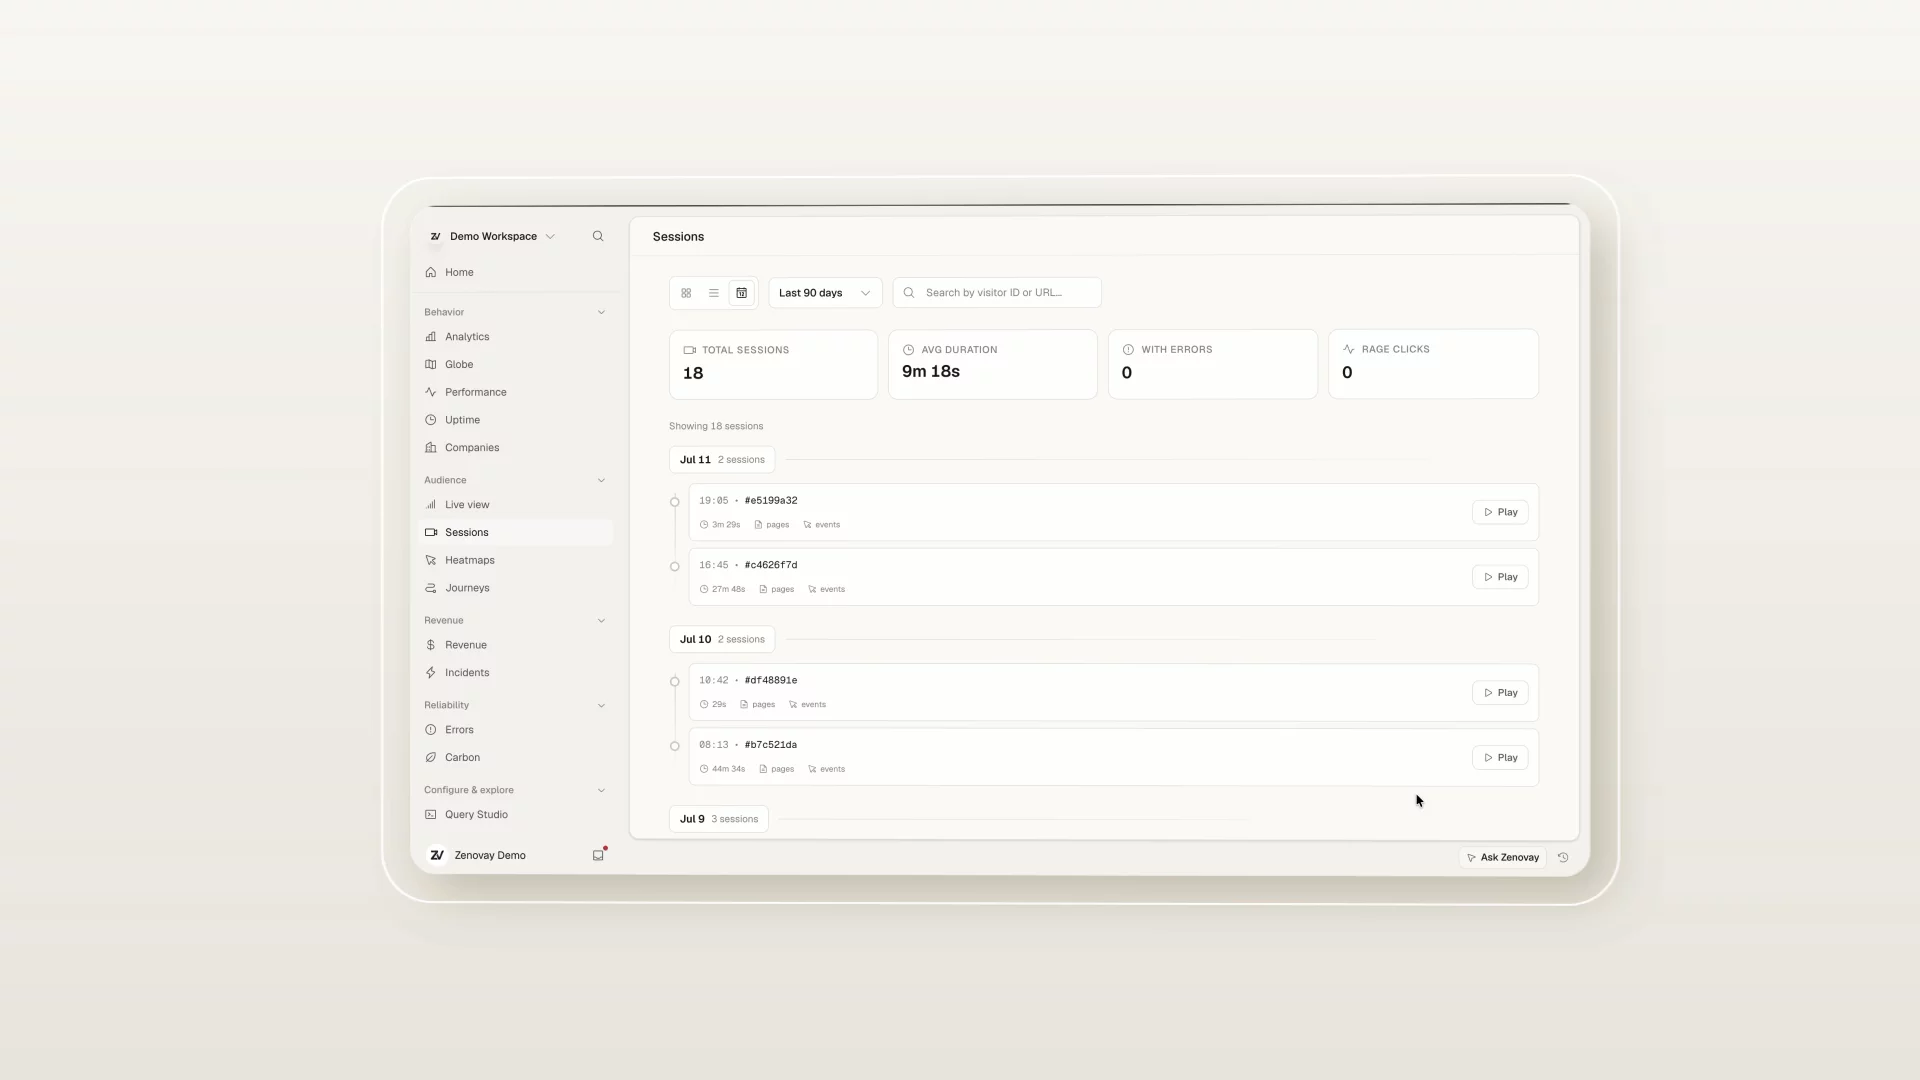This screenshot has height=1080, width=1920.
Task: Open Heatmaps from the sidebar
Action: 515,560
